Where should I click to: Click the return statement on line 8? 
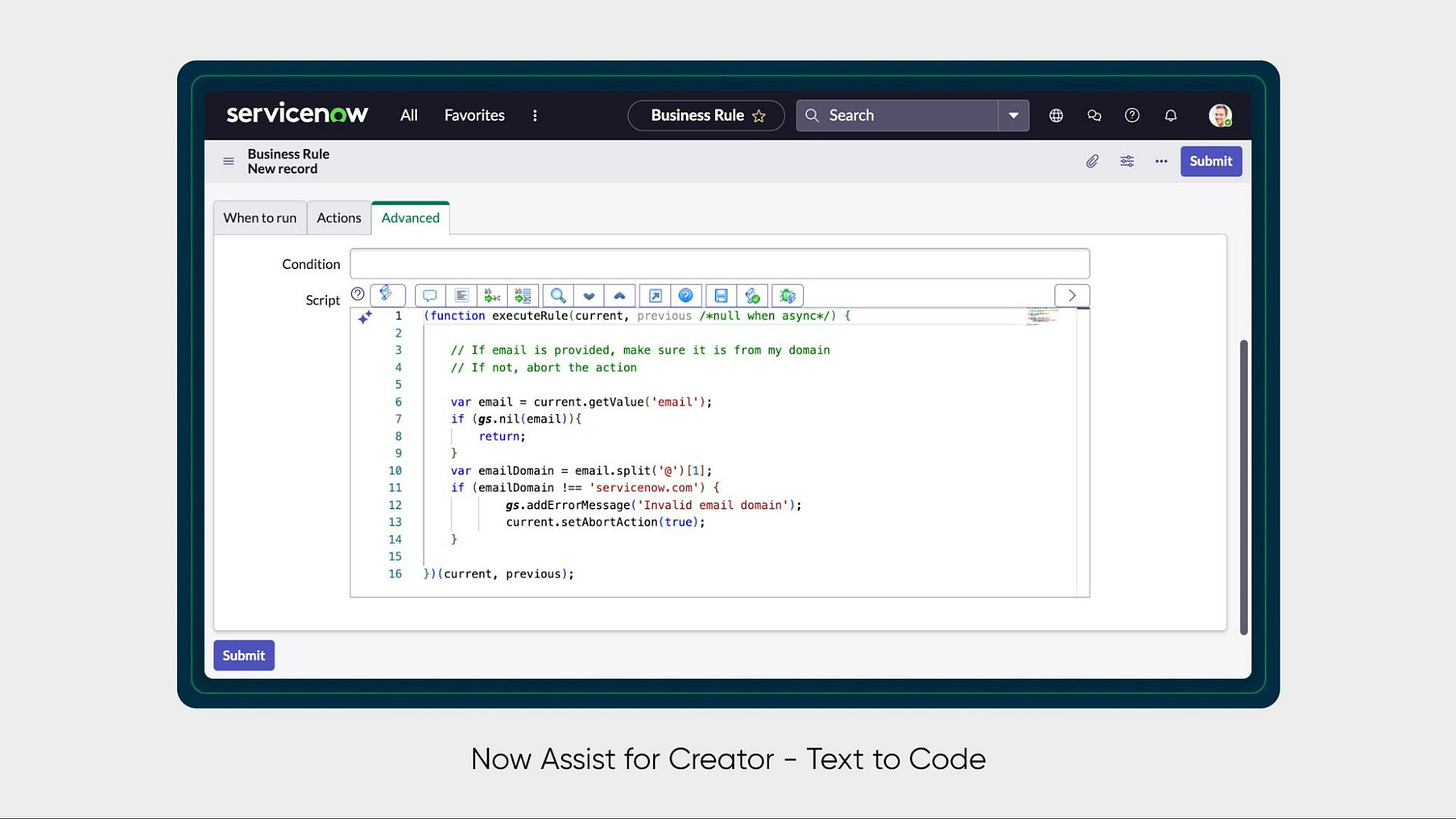502,436
